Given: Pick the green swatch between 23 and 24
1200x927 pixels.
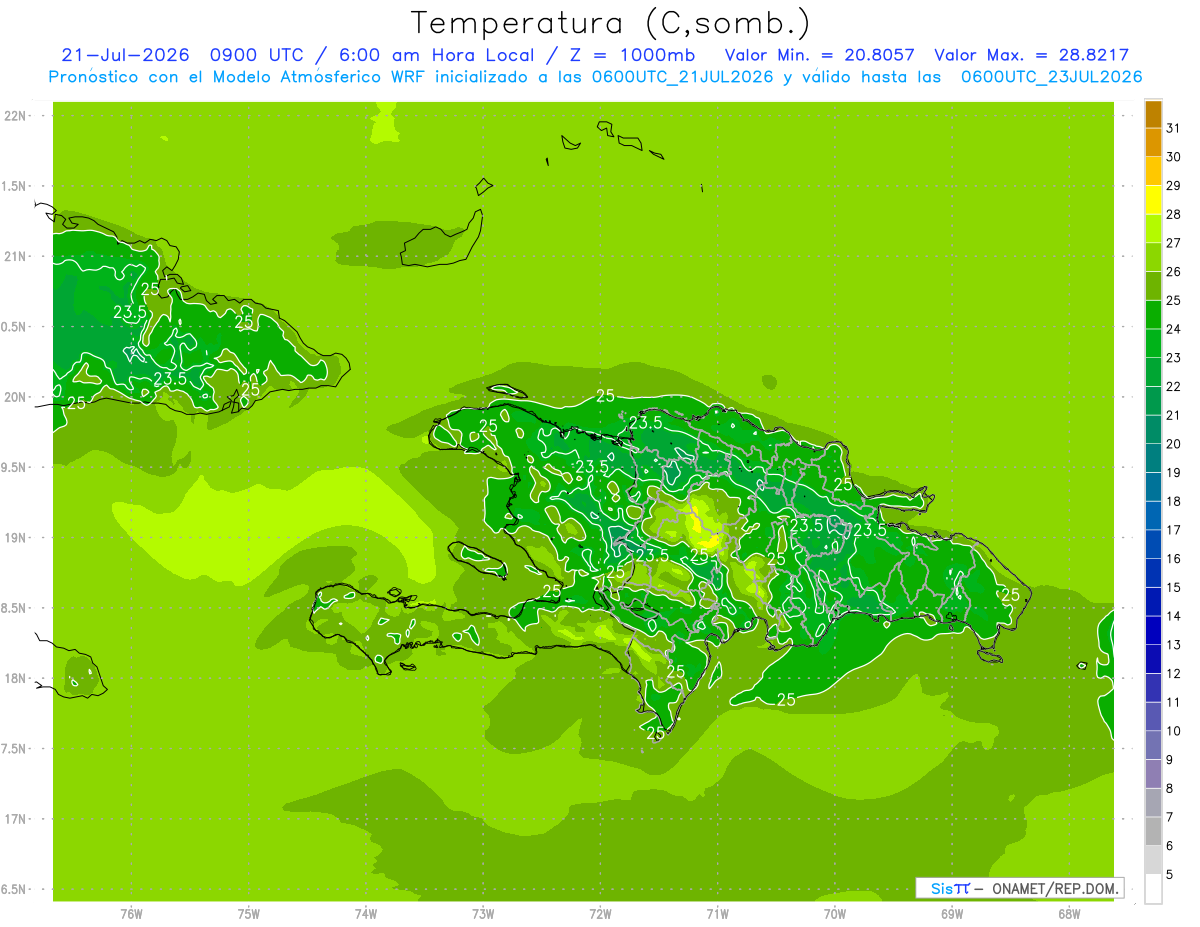Looking at the screenshot, I should pyautogui.click(x=1153, y=343).
